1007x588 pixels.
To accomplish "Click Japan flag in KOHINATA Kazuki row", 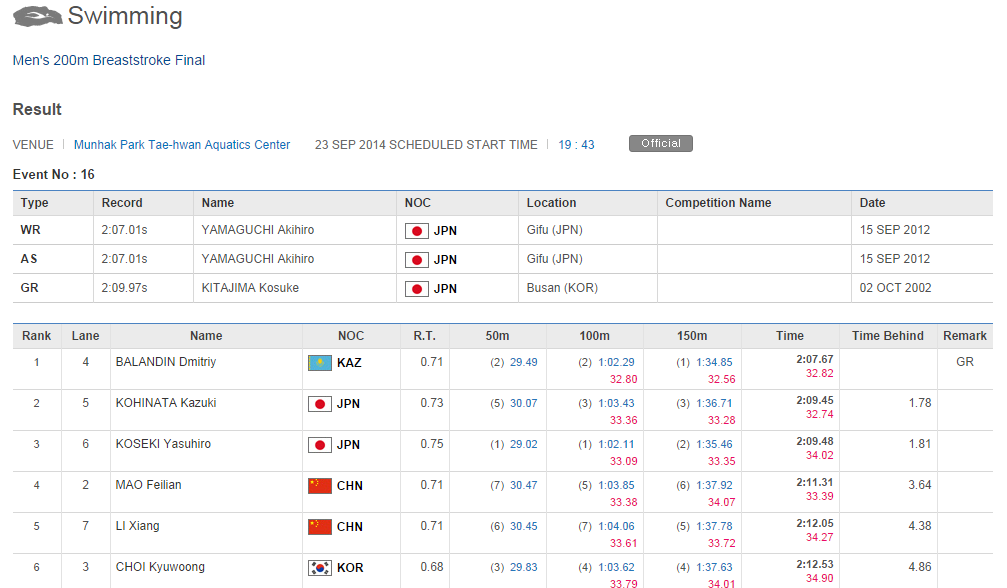I will pos(319,404).
